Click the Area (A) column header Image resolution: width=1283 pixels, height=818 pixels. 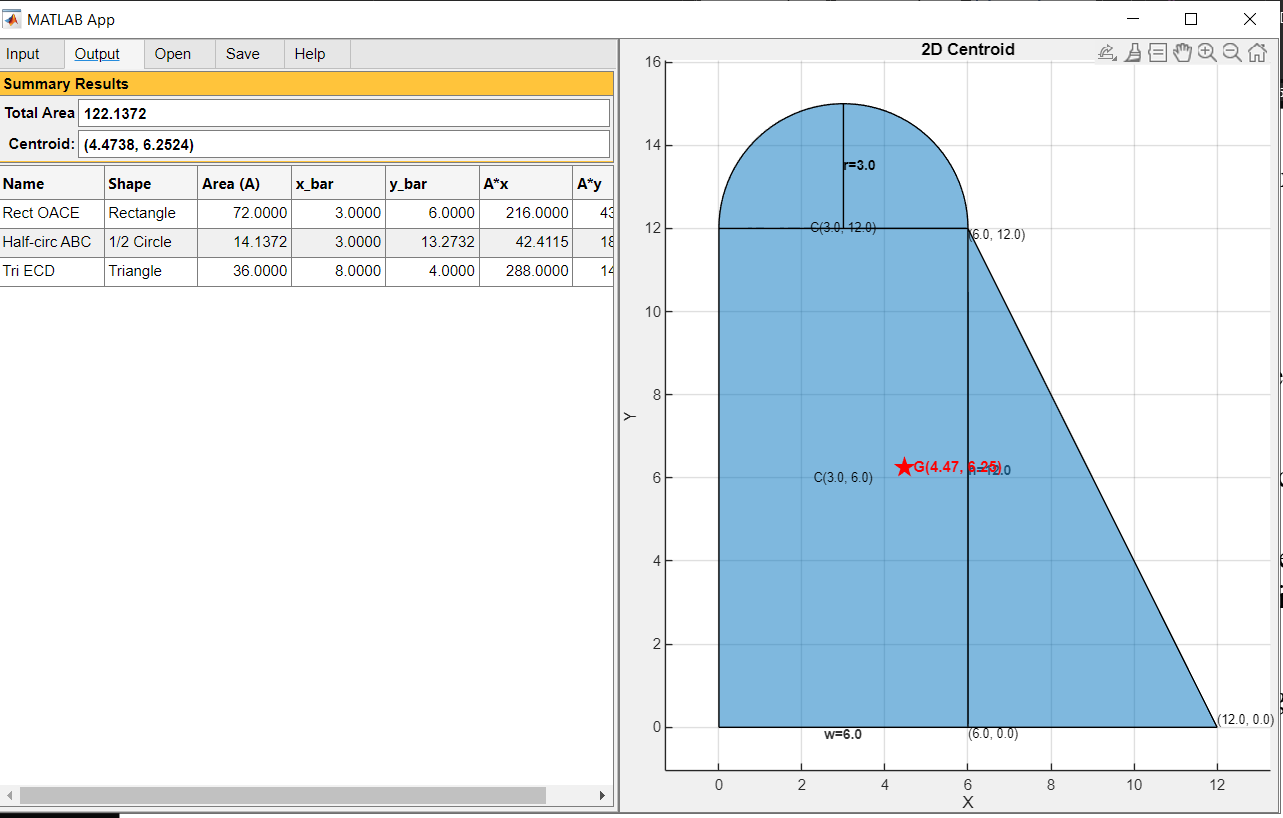click(245, 184)
